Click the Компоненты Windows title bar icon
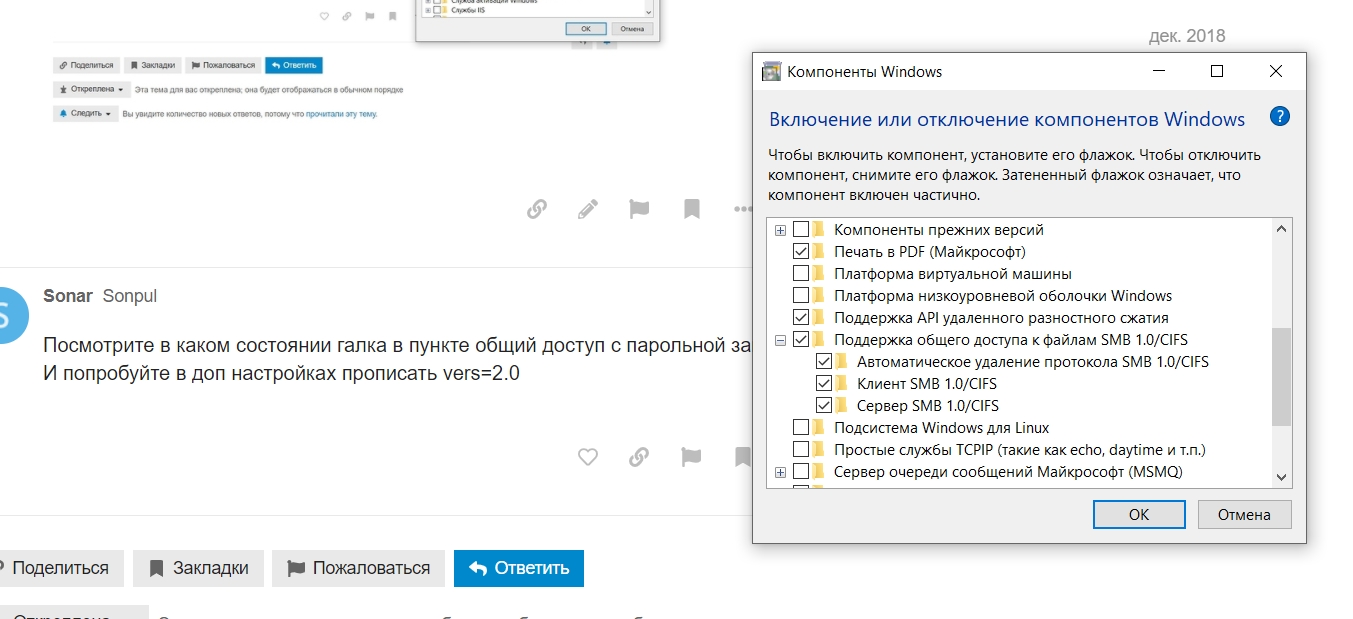 771,71
